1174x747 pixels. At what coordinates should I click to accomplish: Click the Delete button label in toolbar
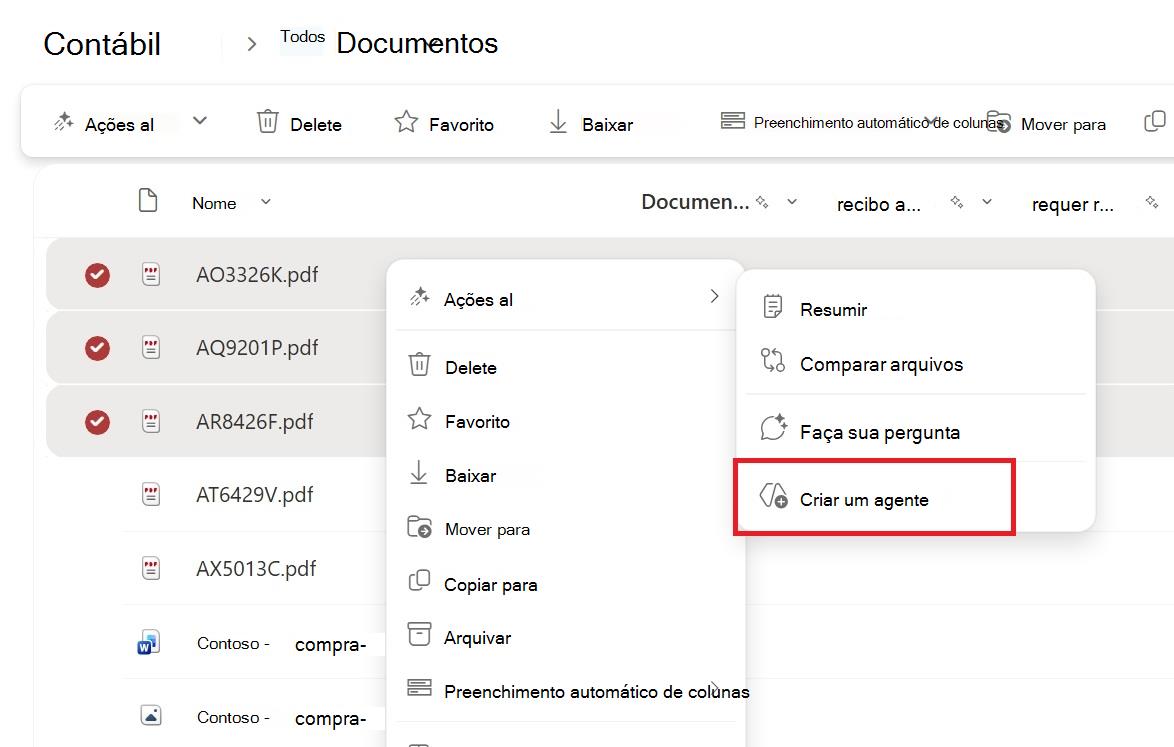[x=316, y=125]
